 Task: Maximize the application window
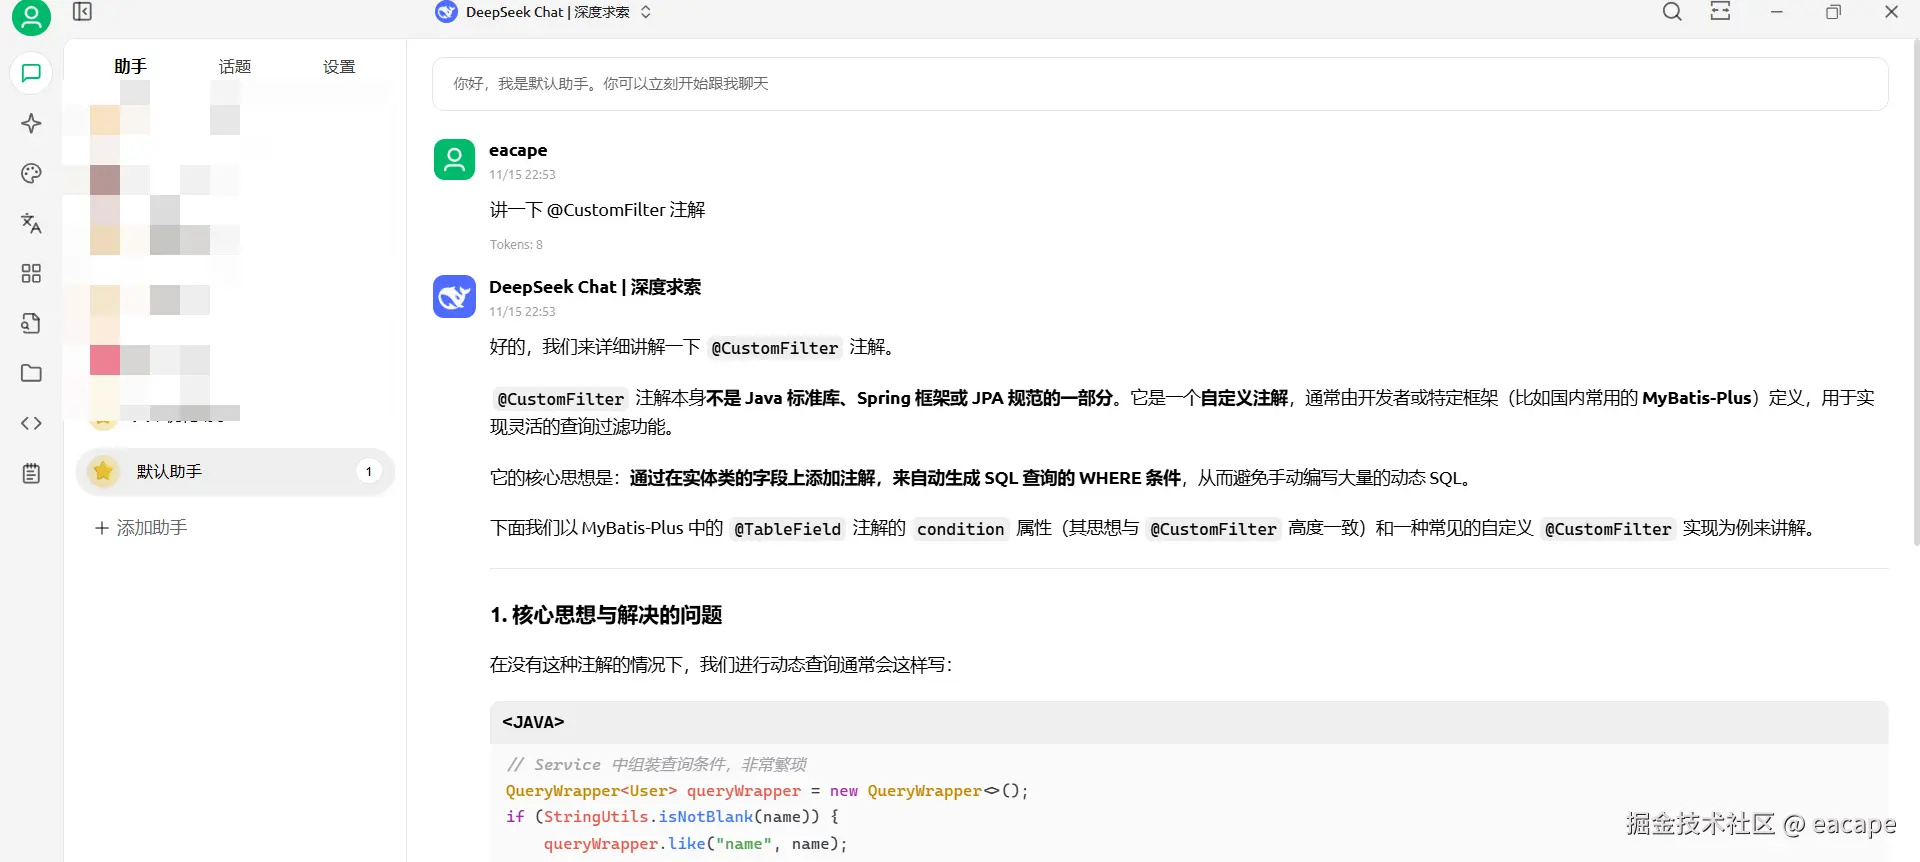pyautogui.click(x=1833, y=12)
